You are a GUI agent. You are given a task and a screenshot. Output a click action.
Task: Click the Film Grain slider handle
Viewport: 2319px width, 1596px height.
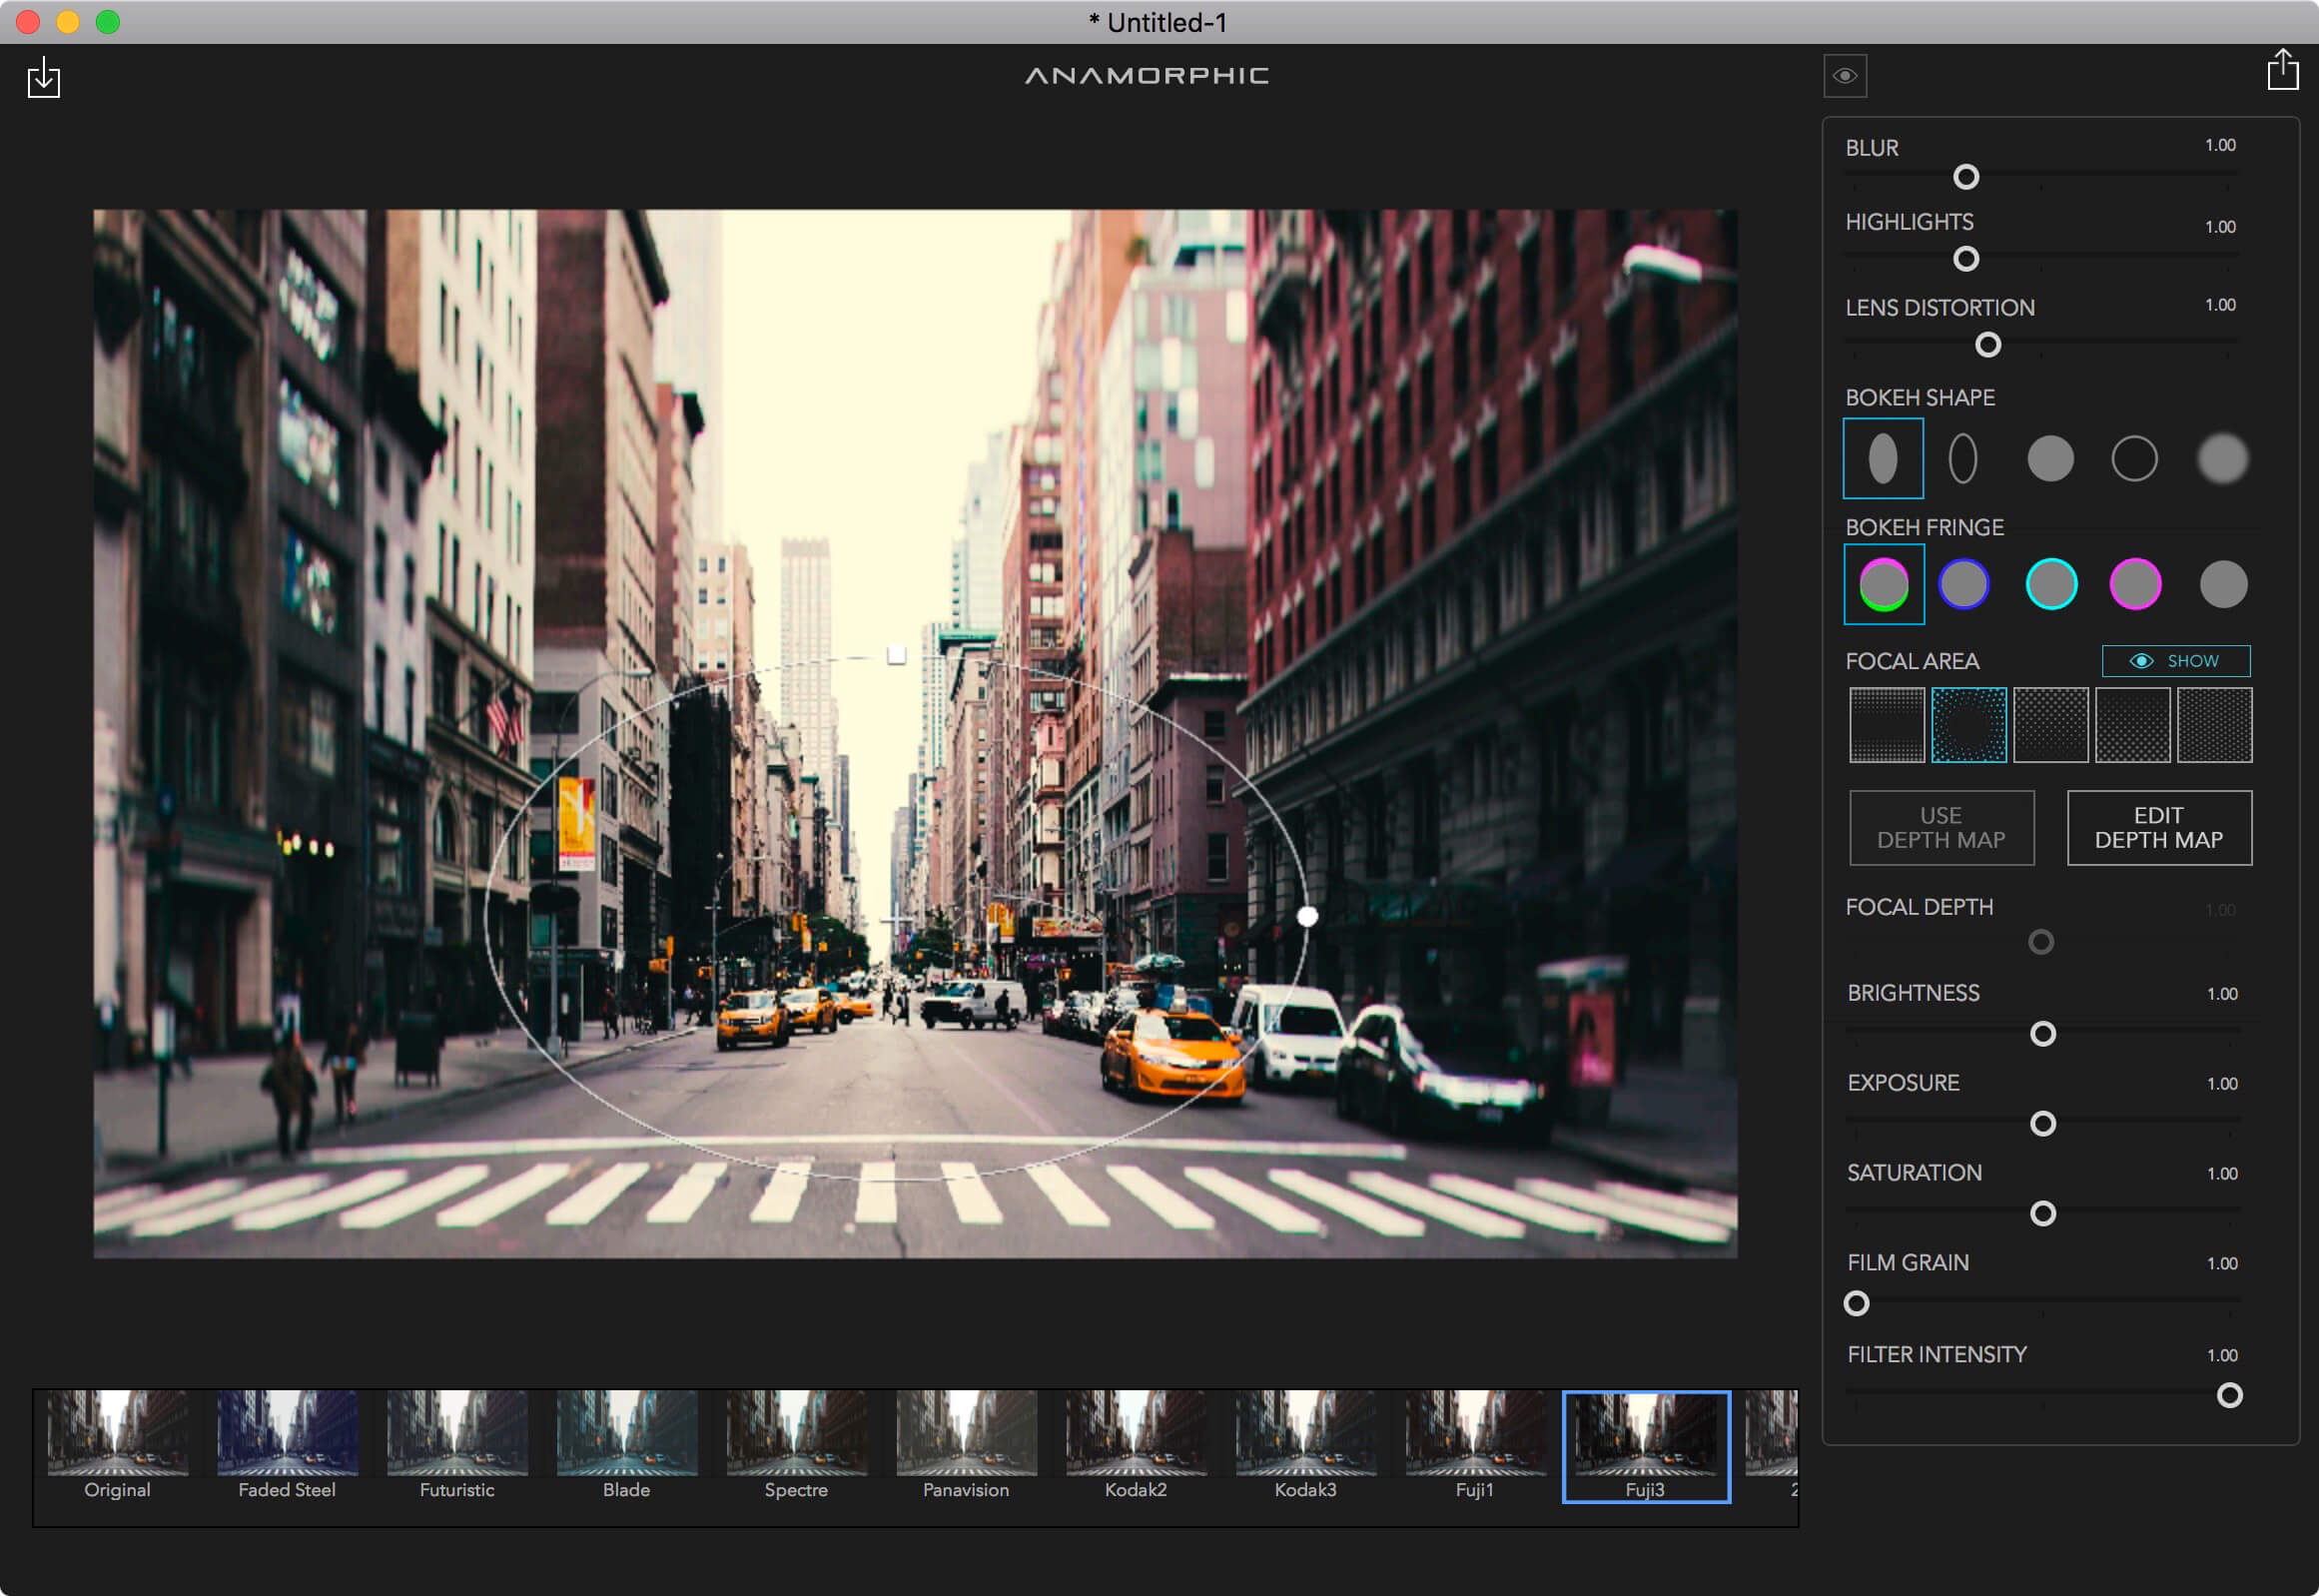(x=1856, y=1303)
